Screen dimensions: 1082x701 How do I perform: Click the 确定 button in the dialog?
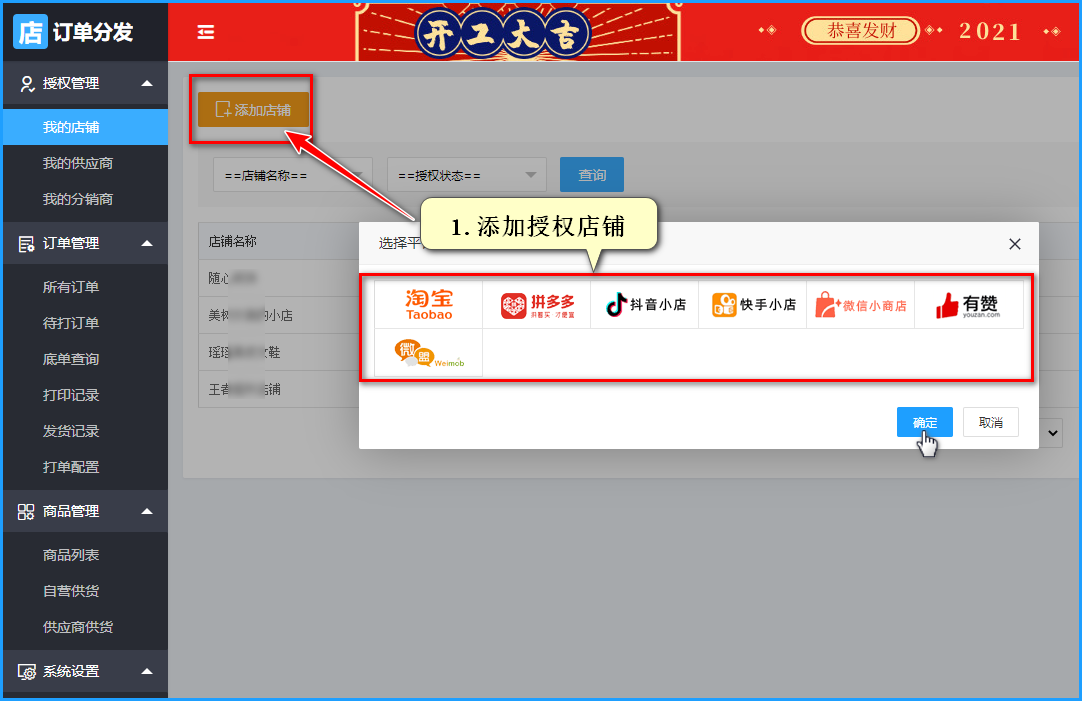924,422
